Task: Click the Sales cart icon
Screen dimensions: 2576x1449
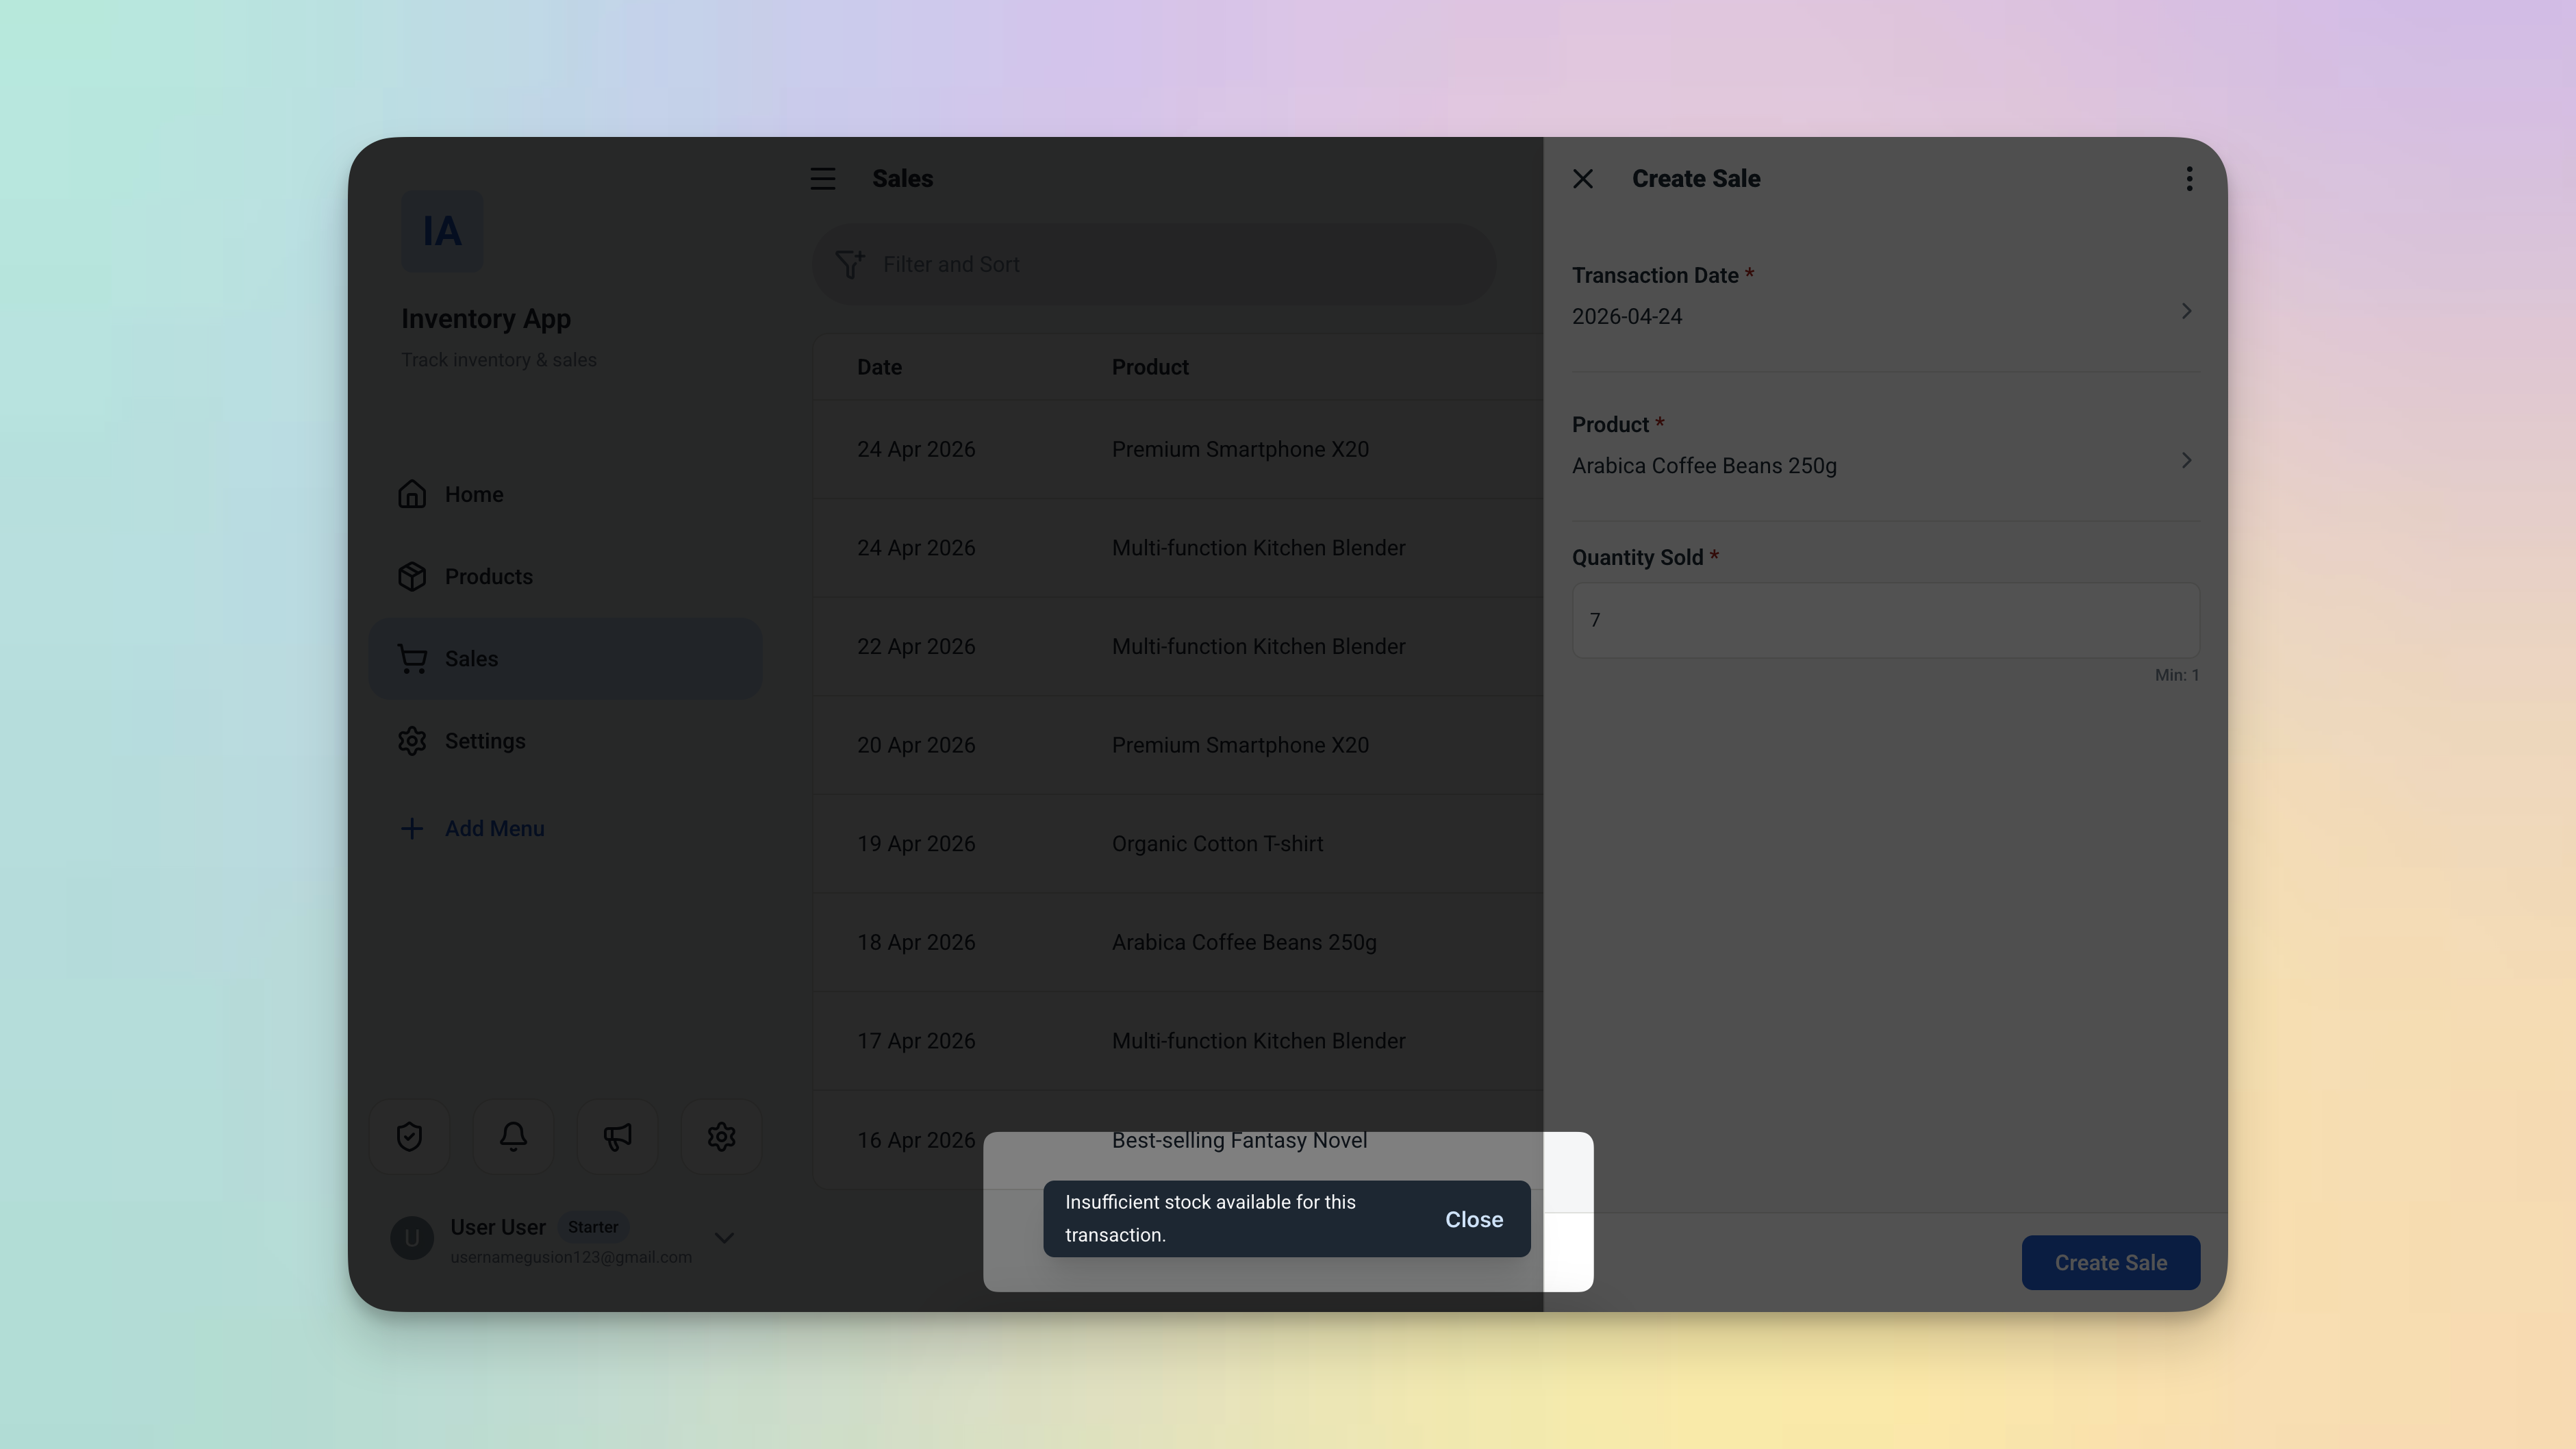Action: click(x=412, y=659)
